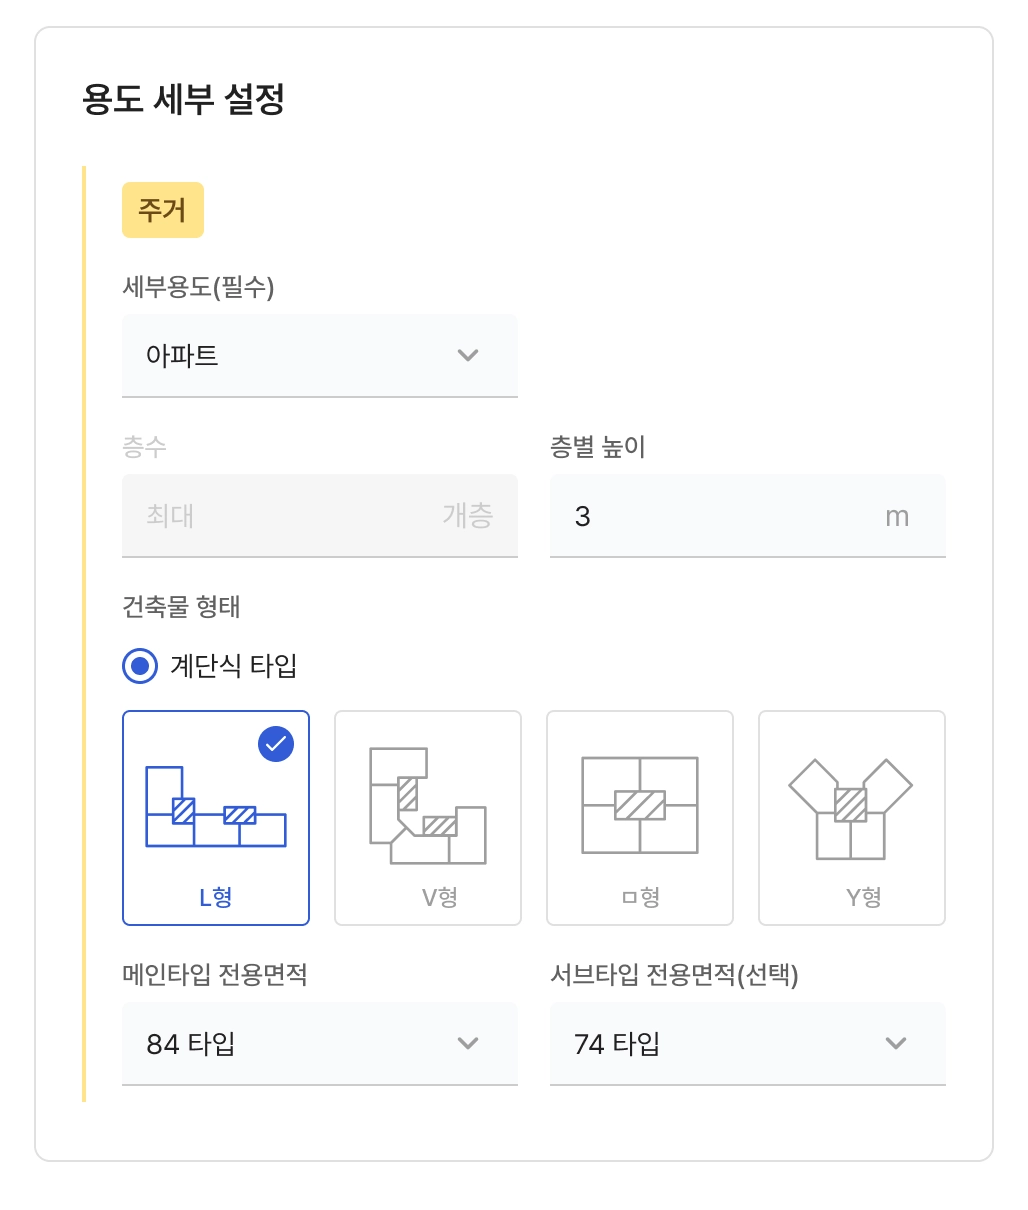Click the L형 label text

click(x=216, y=897)
